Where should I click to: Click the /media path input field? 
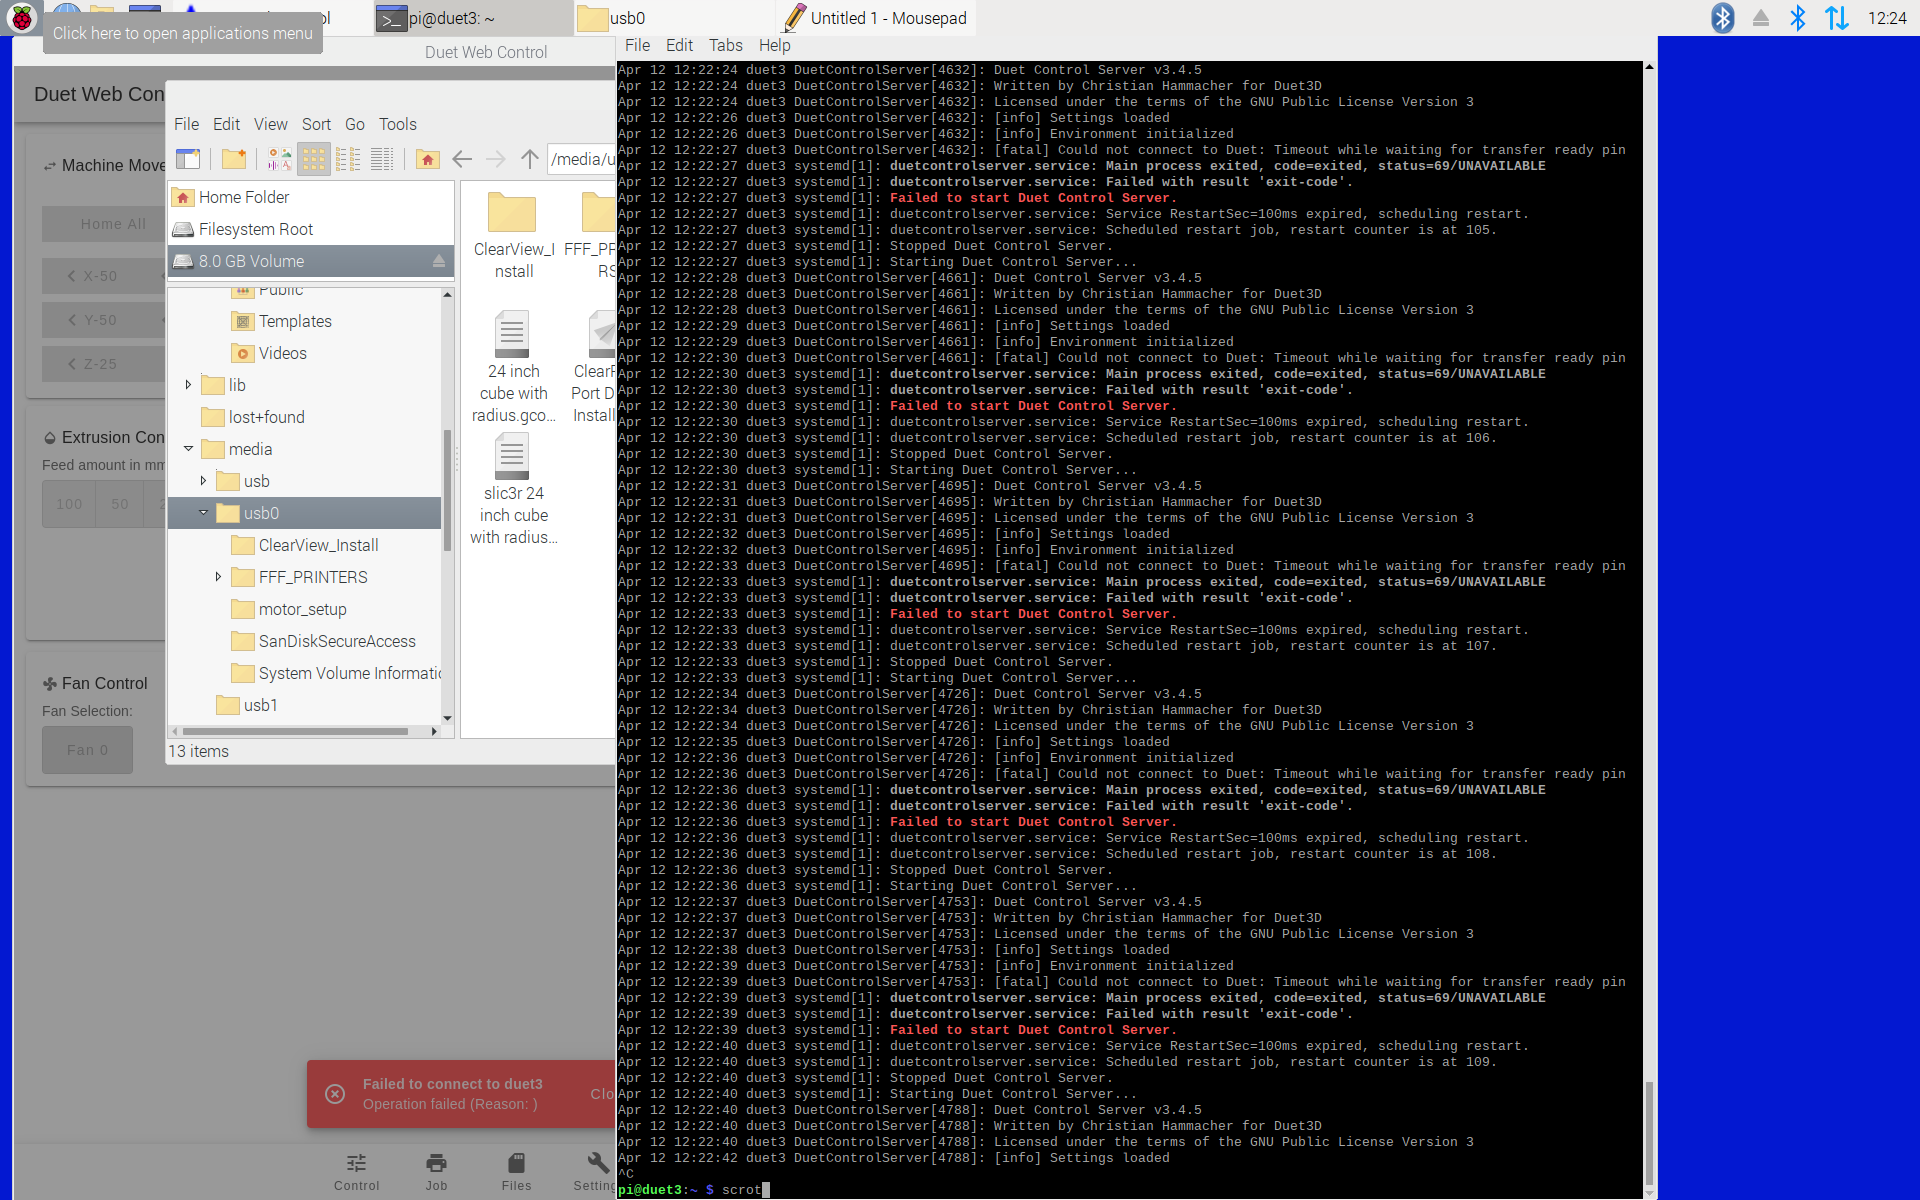click(582, 159)
